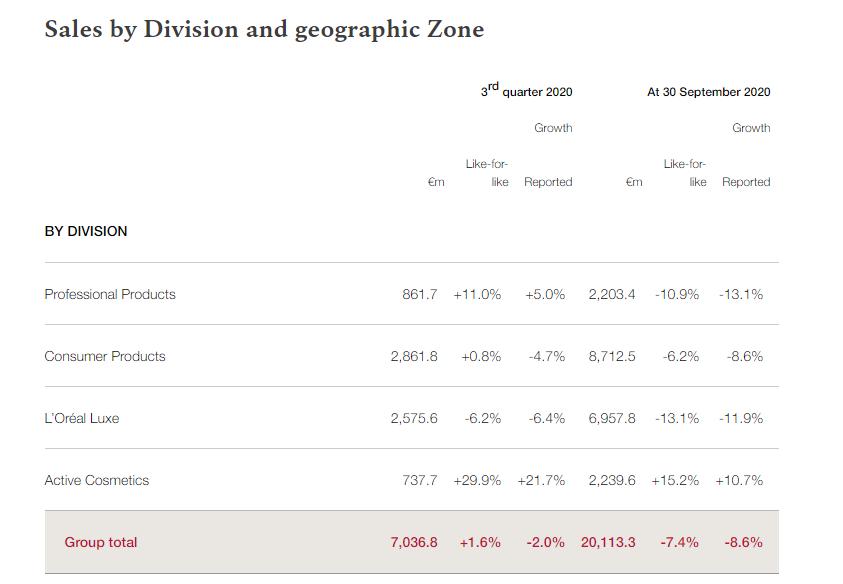
Task: Click the 'BY DIVISION' section label
Action: 86,231
